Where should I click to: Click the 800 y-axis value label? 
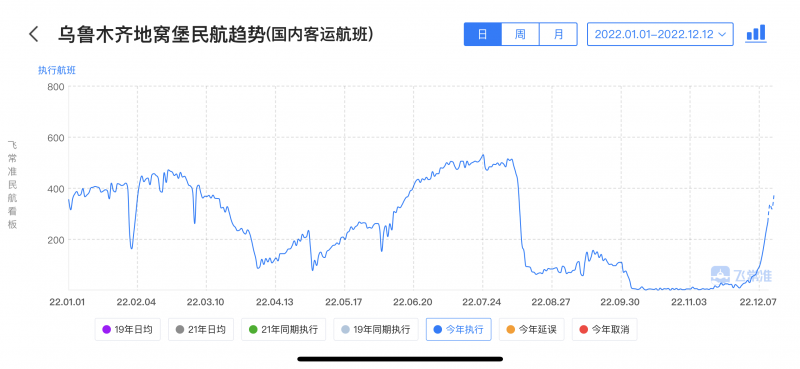click(x=55, y=86)
